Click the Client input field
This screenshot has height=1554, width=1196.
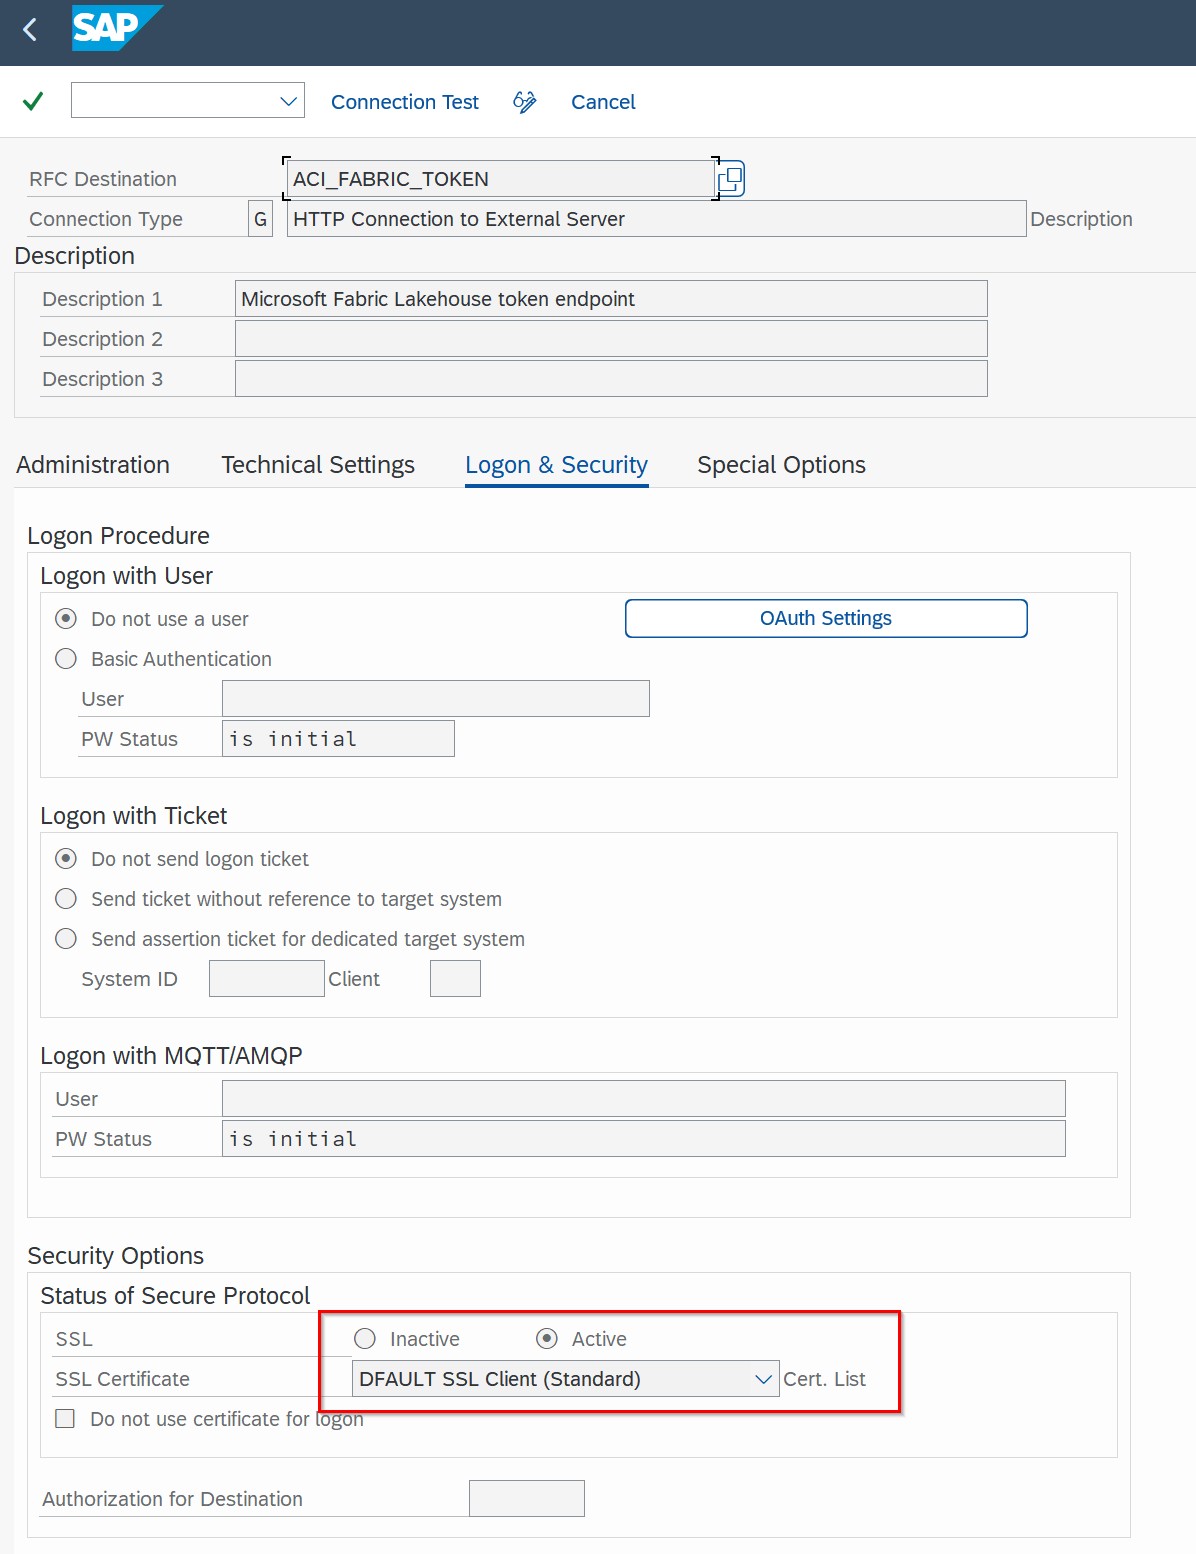(x=455, y=979)
